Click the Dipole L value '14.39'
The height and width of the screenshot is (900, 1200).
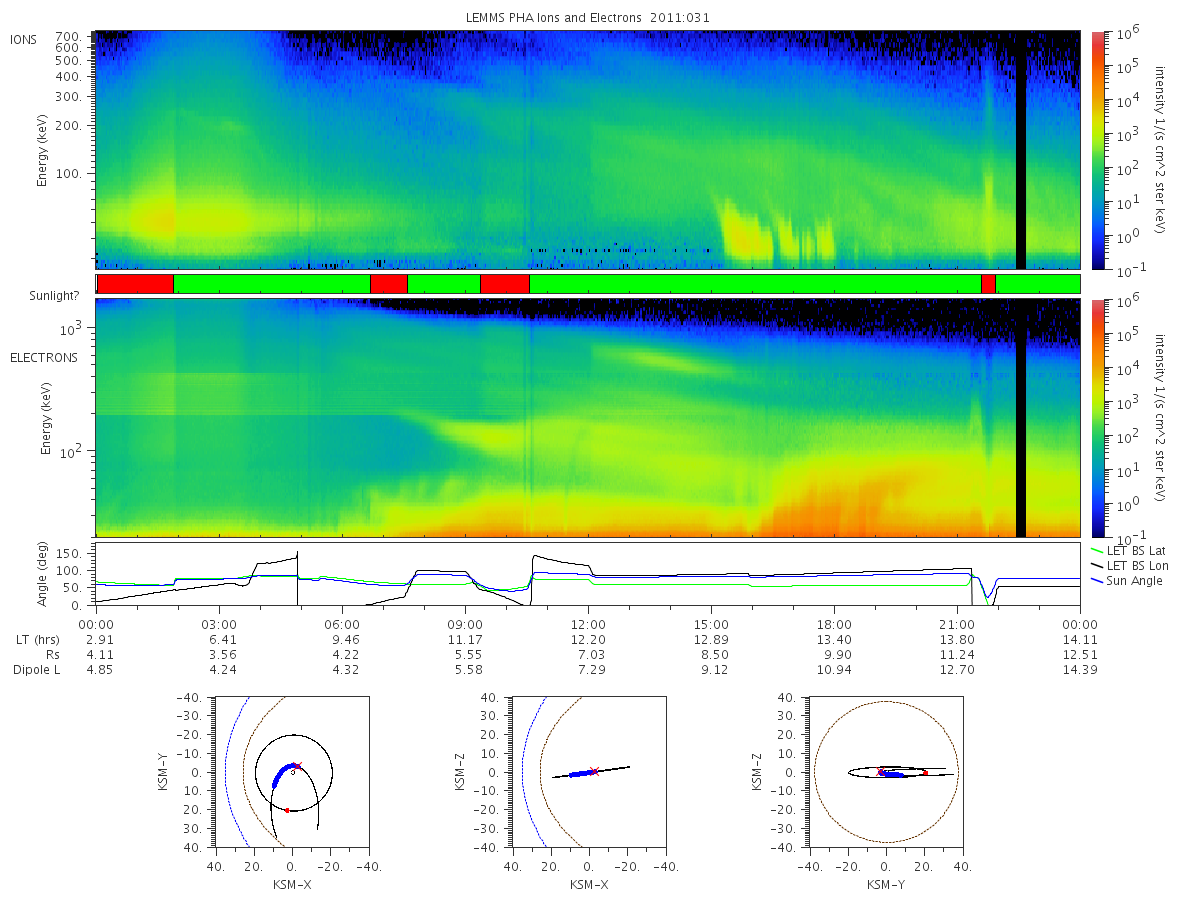1080,669
